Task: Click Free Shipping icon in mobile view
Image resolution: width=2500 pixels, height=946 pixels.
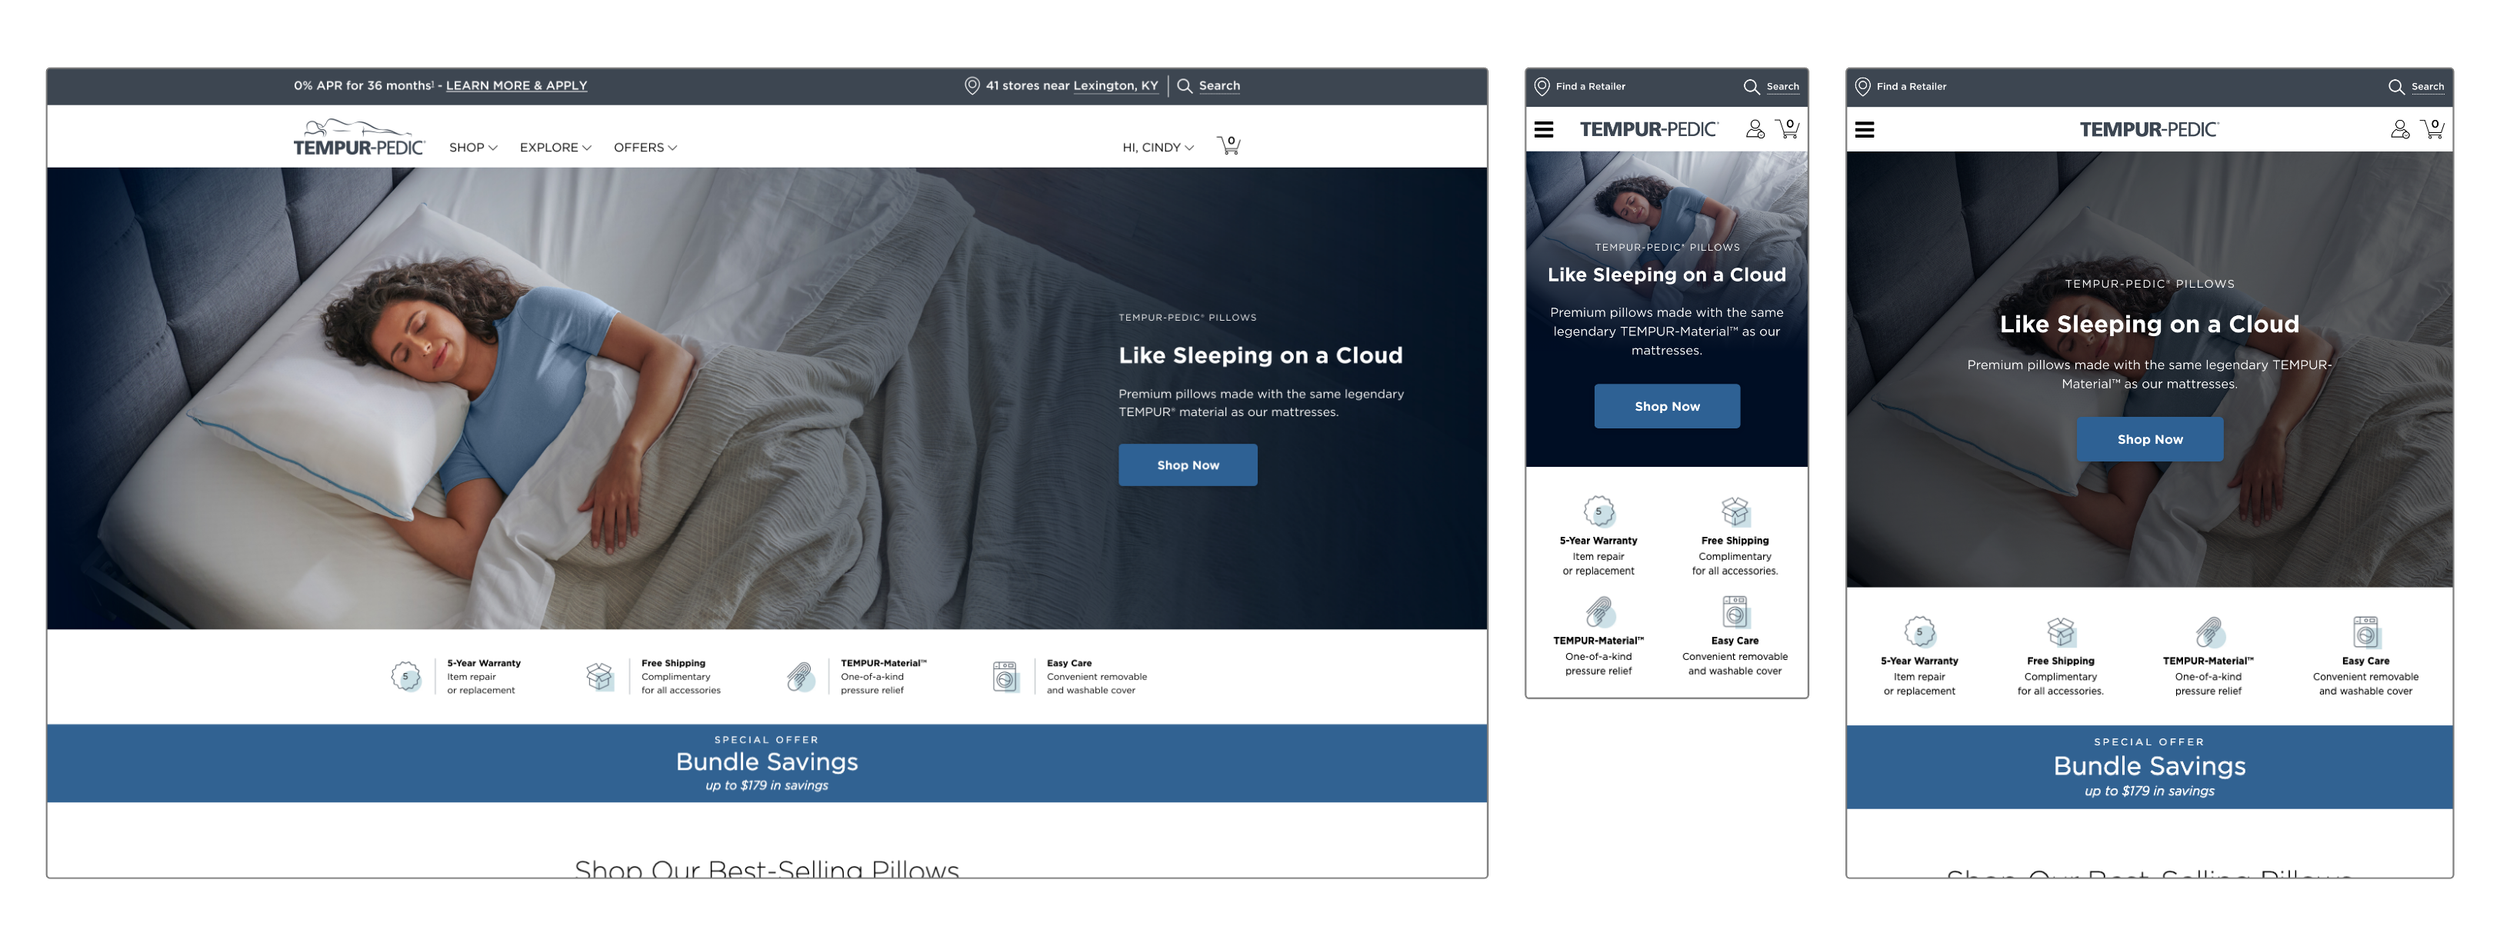Action: coord(1735,512)
